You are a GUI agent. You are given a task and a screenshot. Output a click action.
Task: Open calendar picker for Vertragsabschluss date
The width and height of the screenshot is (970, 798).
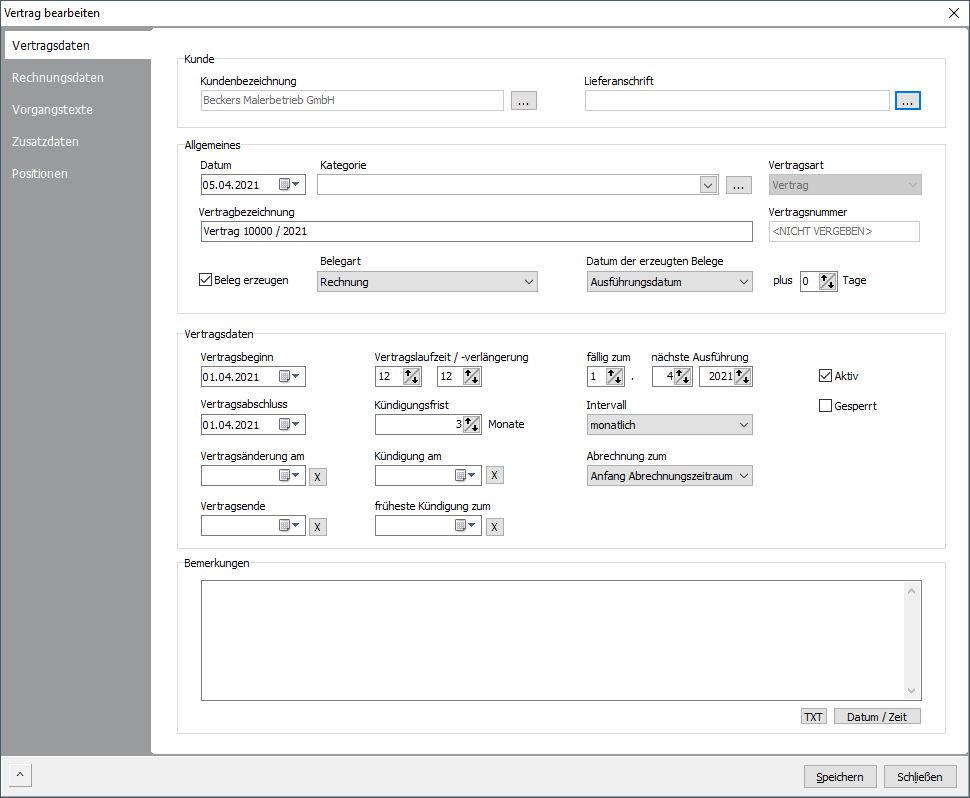(289, 425)
